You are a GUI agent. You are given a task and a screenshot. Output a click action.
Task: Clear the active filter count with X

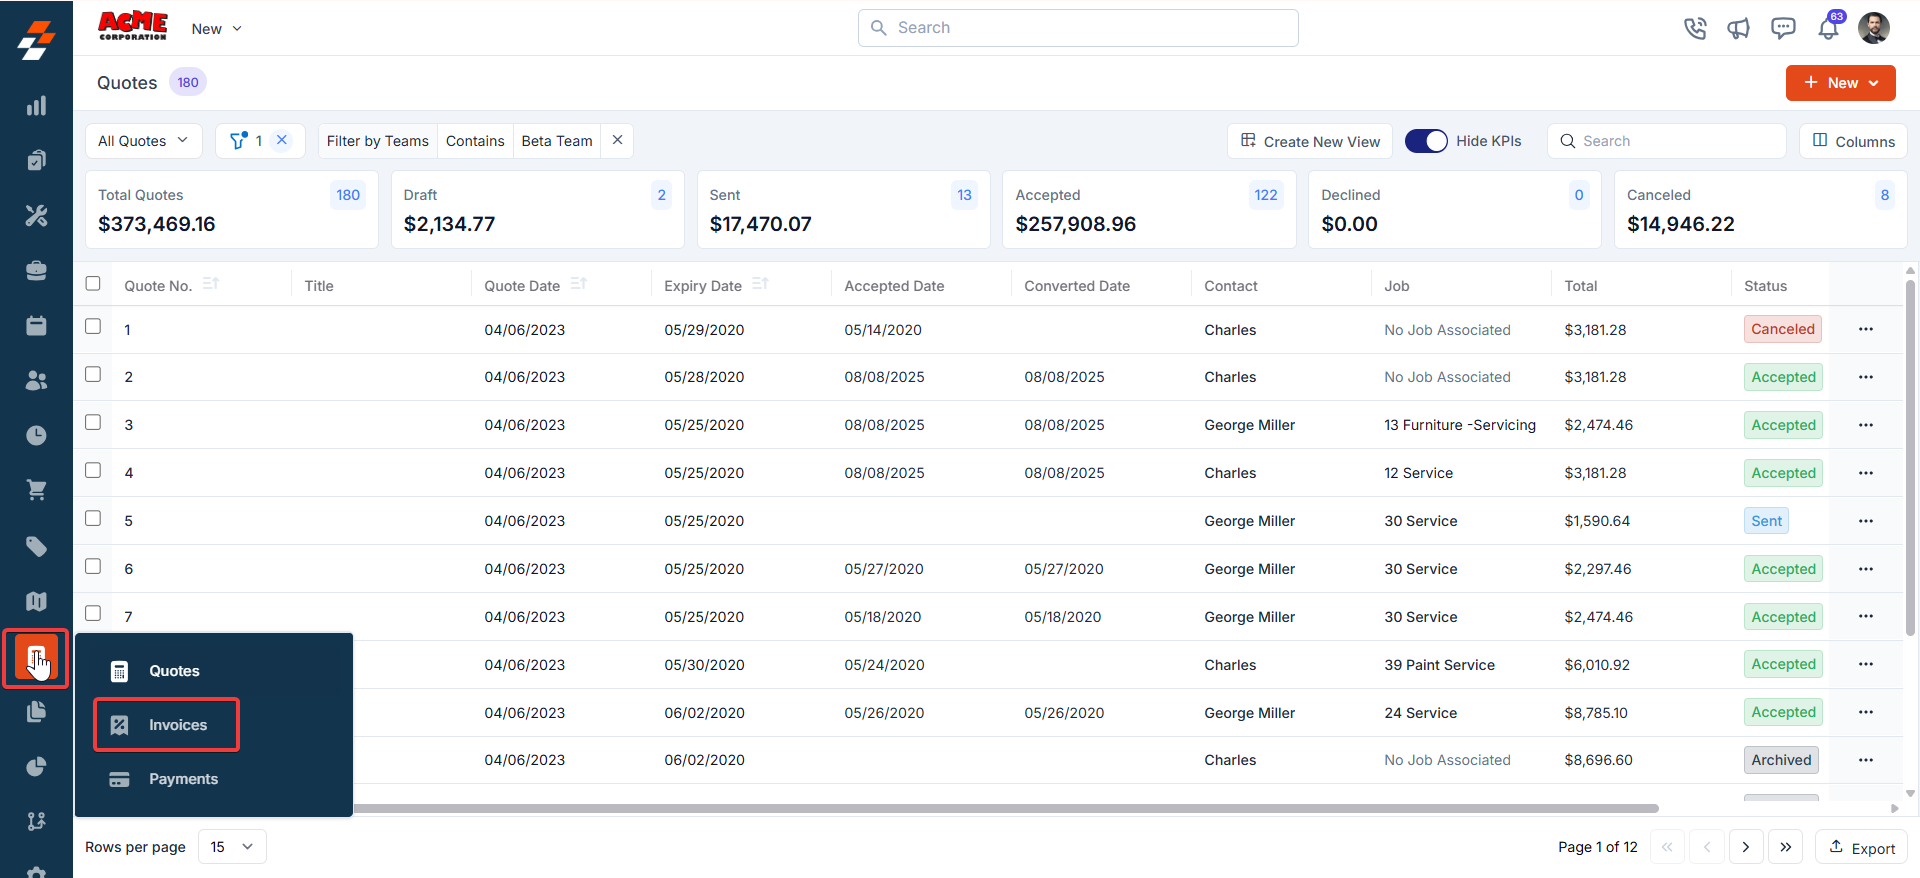pyautogui.click(x=282, y=140)
